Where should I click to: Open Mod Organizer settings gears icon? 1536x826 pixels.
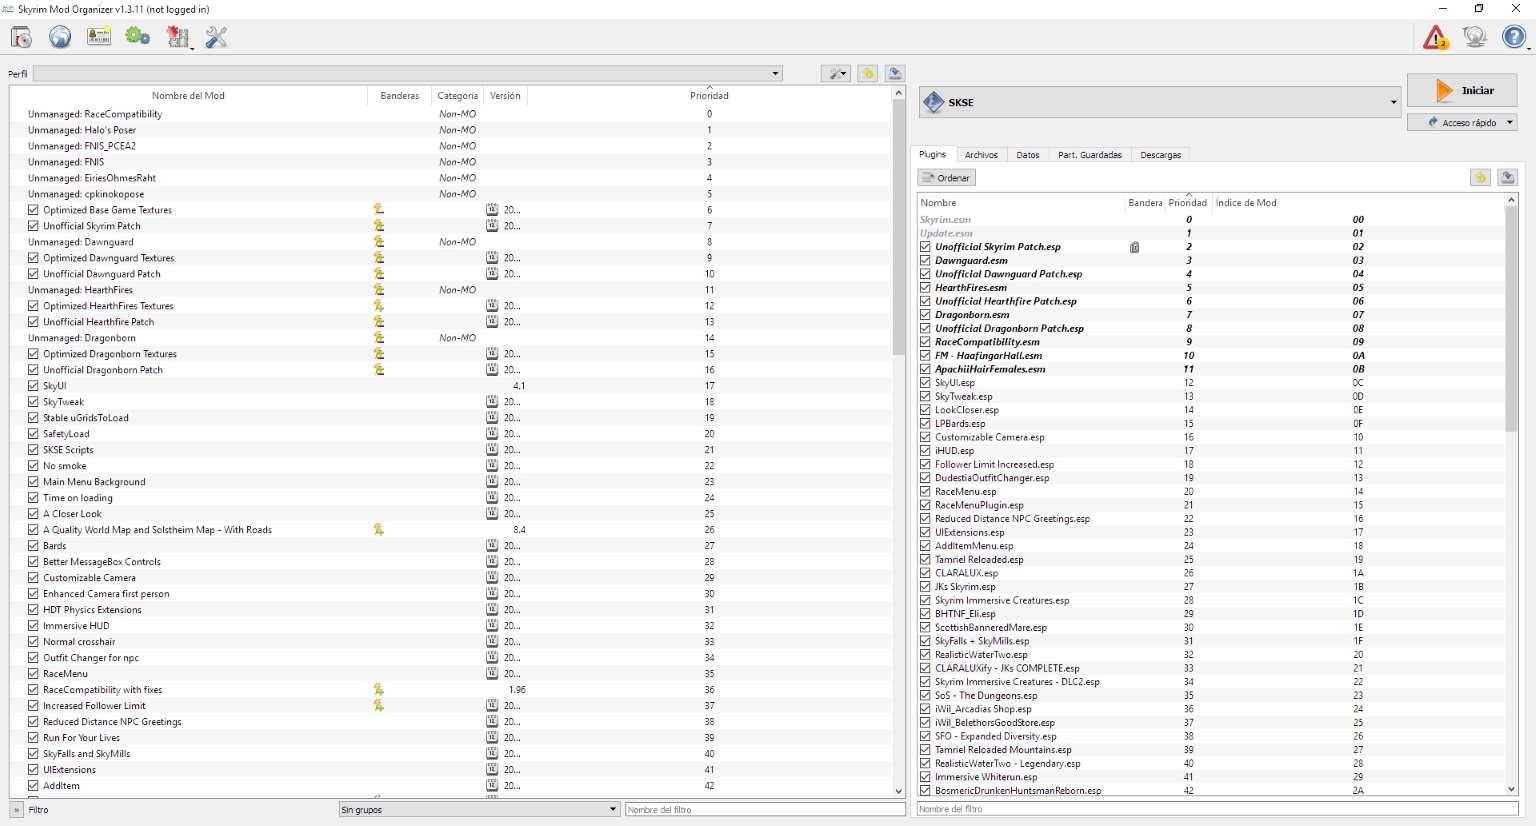(137, 36)
